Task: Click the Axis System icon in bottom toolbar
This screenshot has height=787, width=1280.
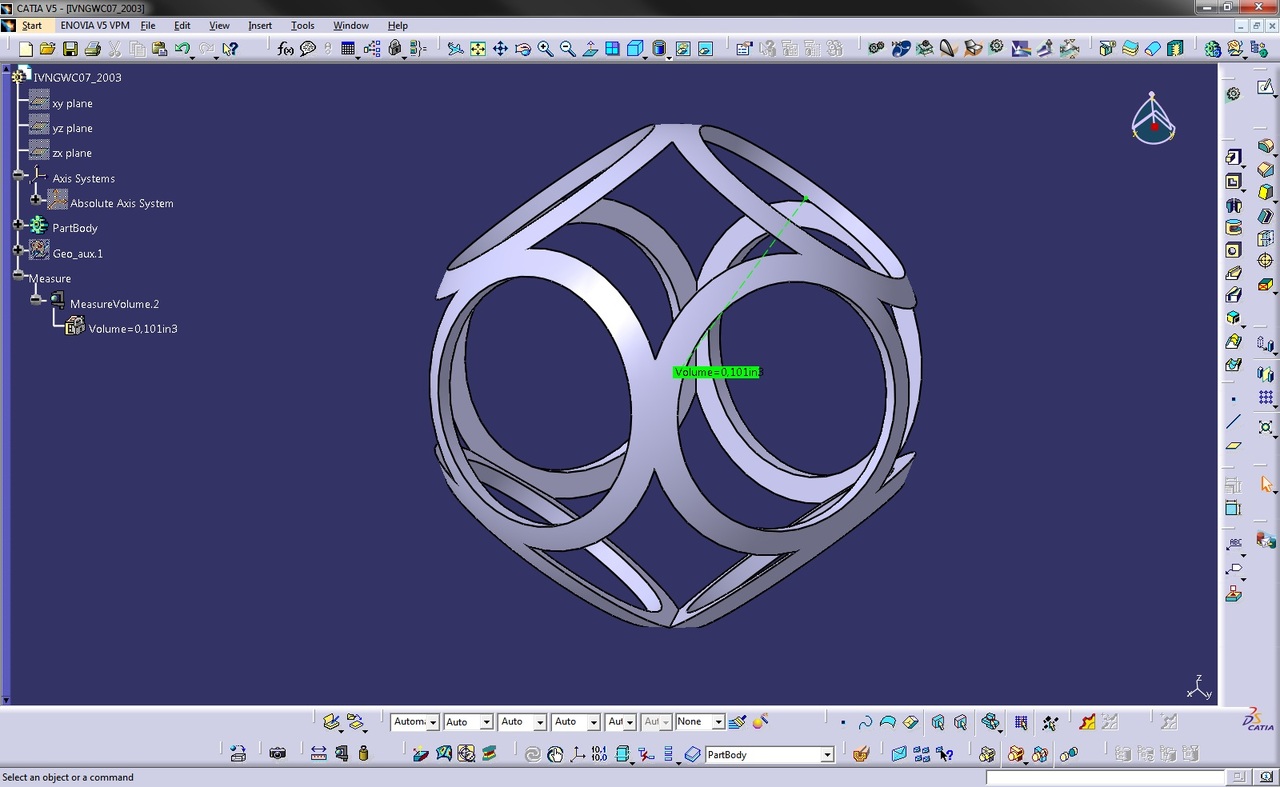Action: pos(578,753)
